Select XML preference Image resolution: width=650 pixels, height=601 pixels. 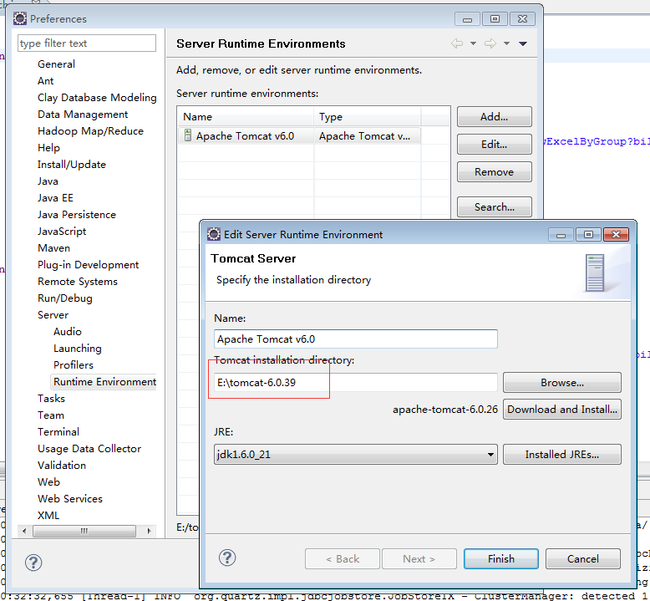[x=48, y=516]
